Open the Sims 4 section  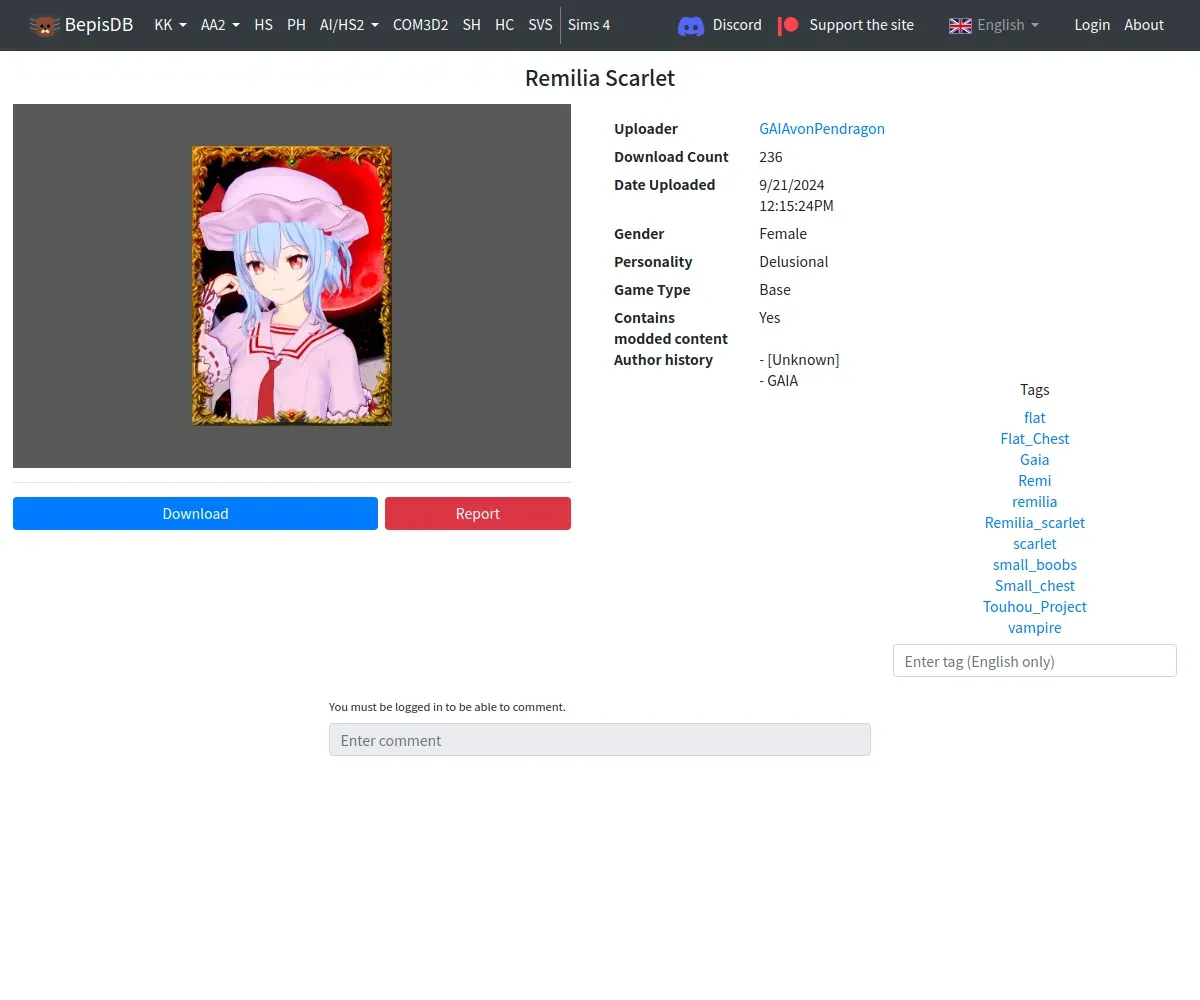(x=589, y=25)
